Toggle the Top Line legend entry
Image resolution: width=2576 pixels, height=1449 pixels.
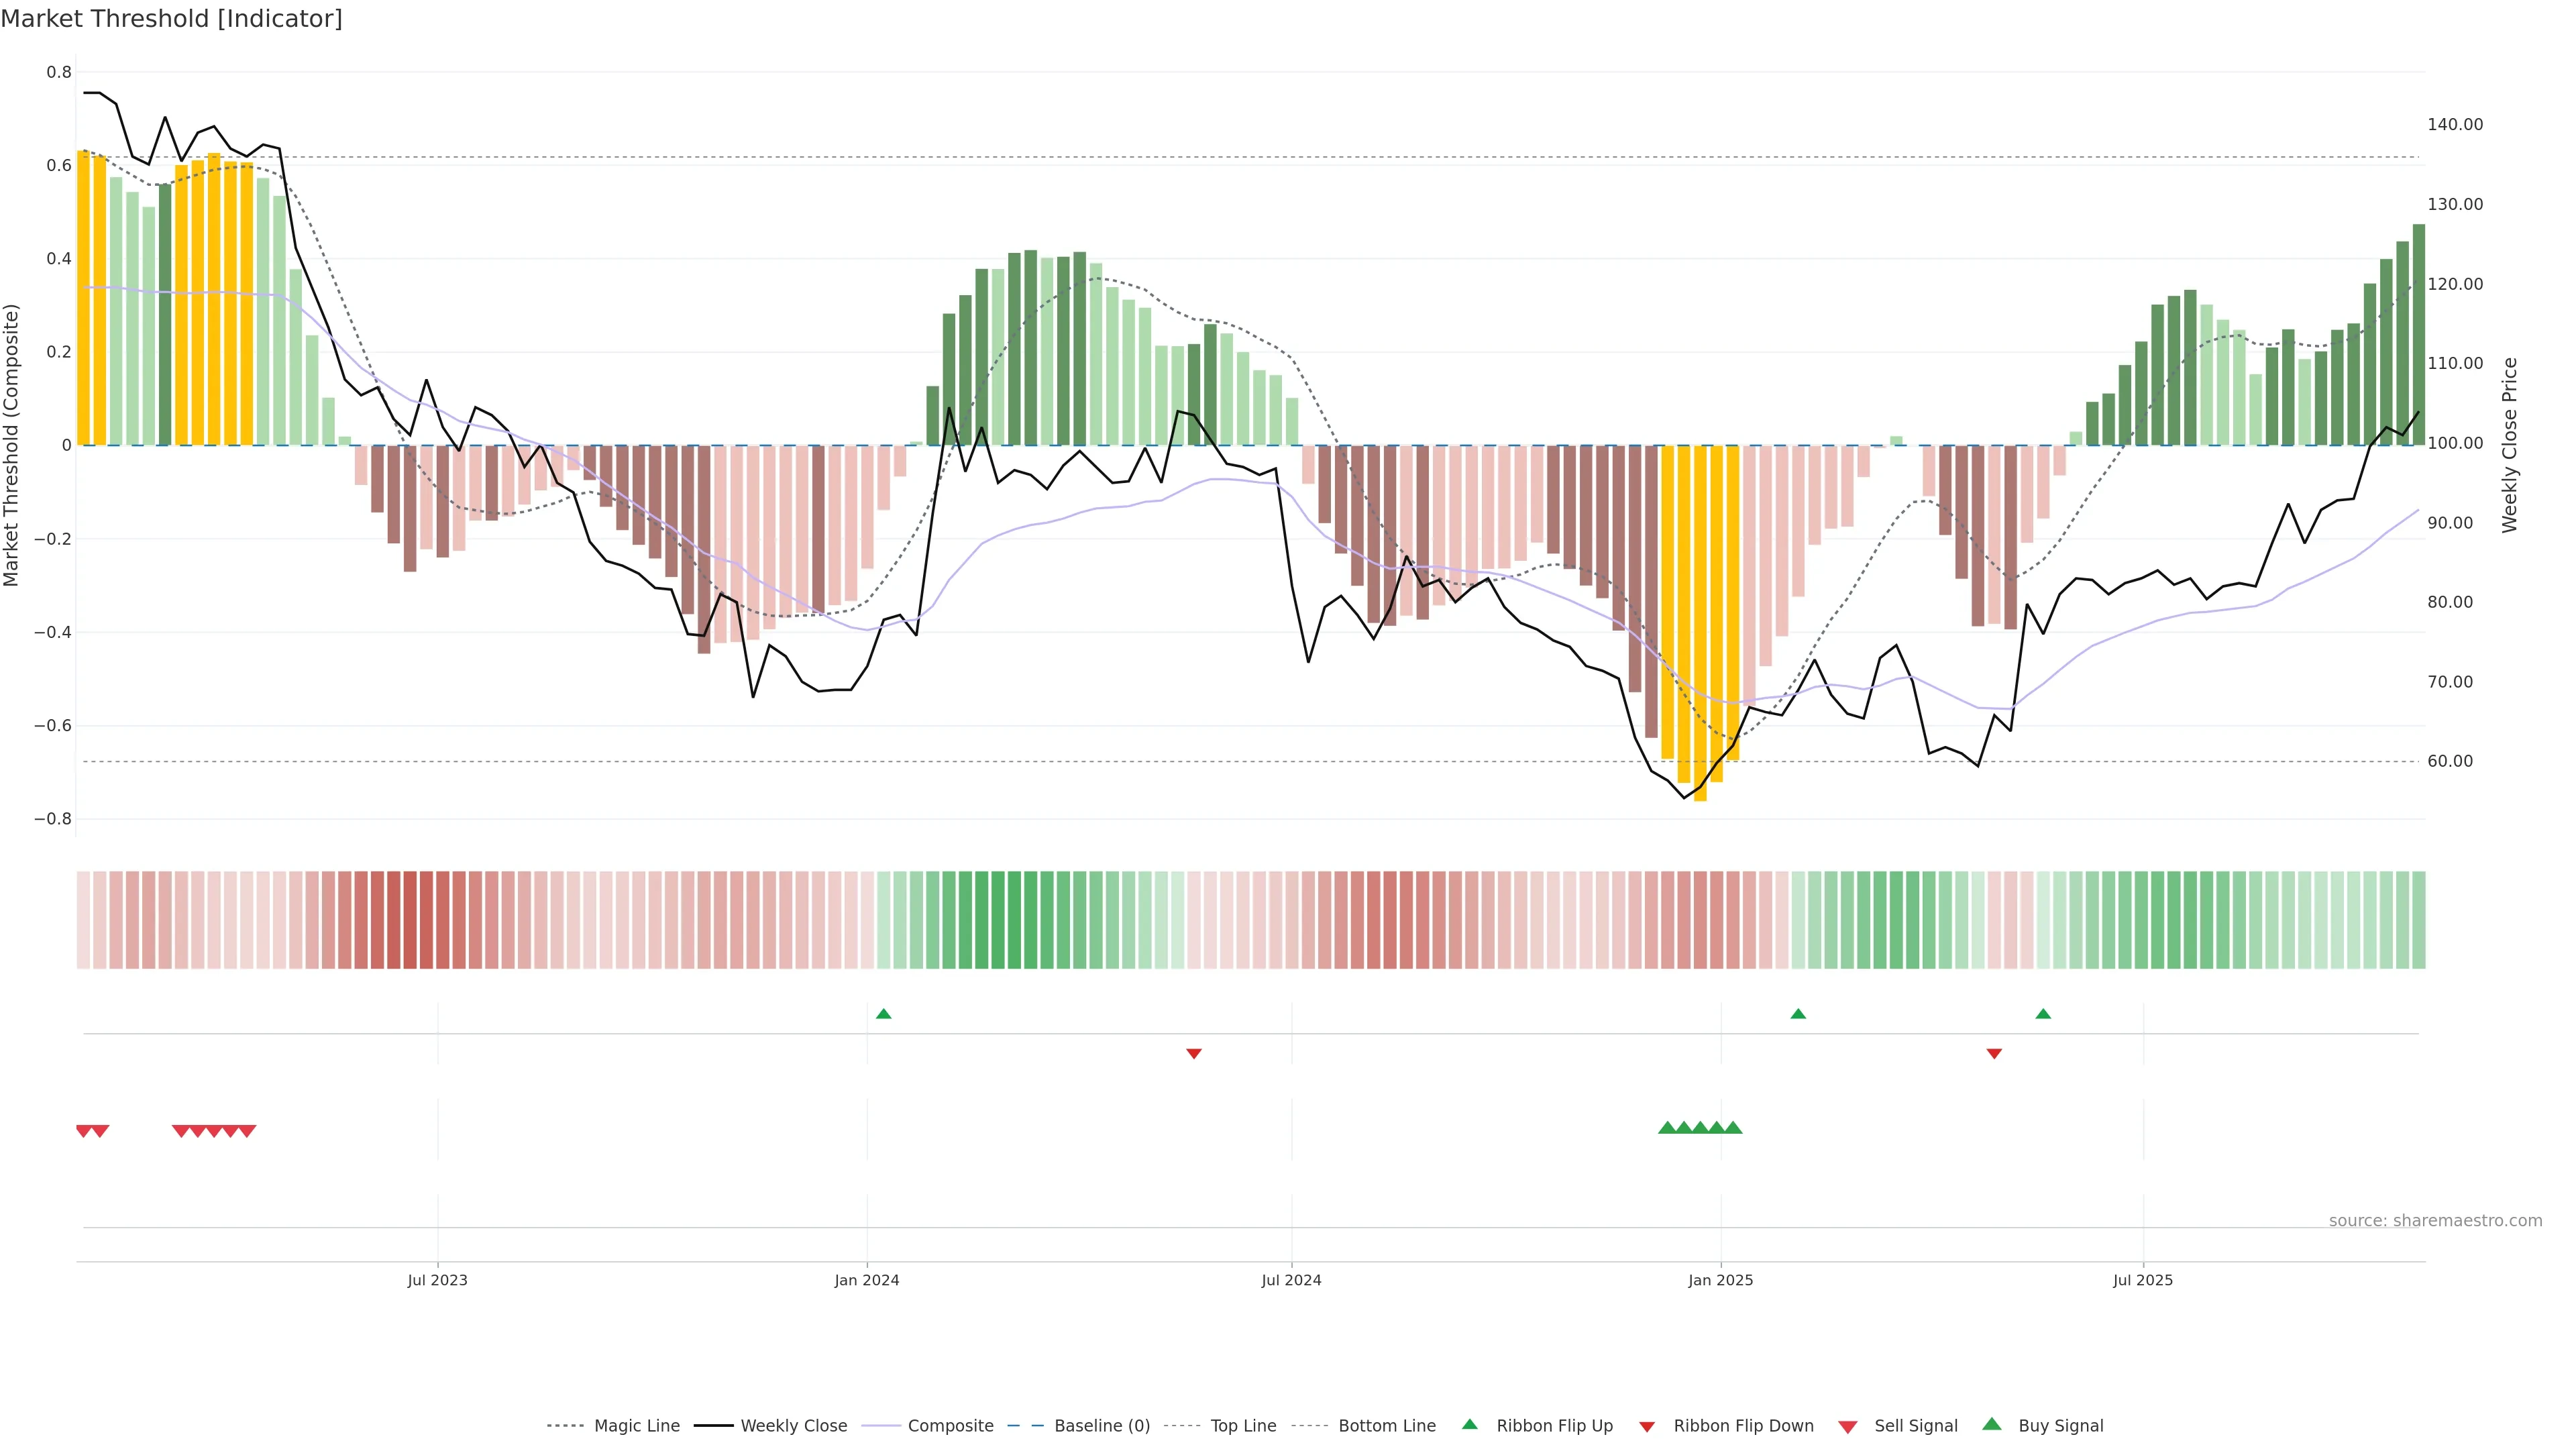pos(1243,1426)
